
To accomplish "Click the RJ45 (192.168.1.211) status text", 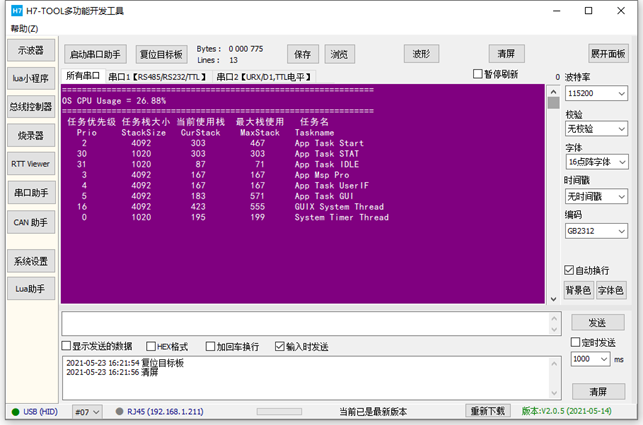I will tap(165, 411).
